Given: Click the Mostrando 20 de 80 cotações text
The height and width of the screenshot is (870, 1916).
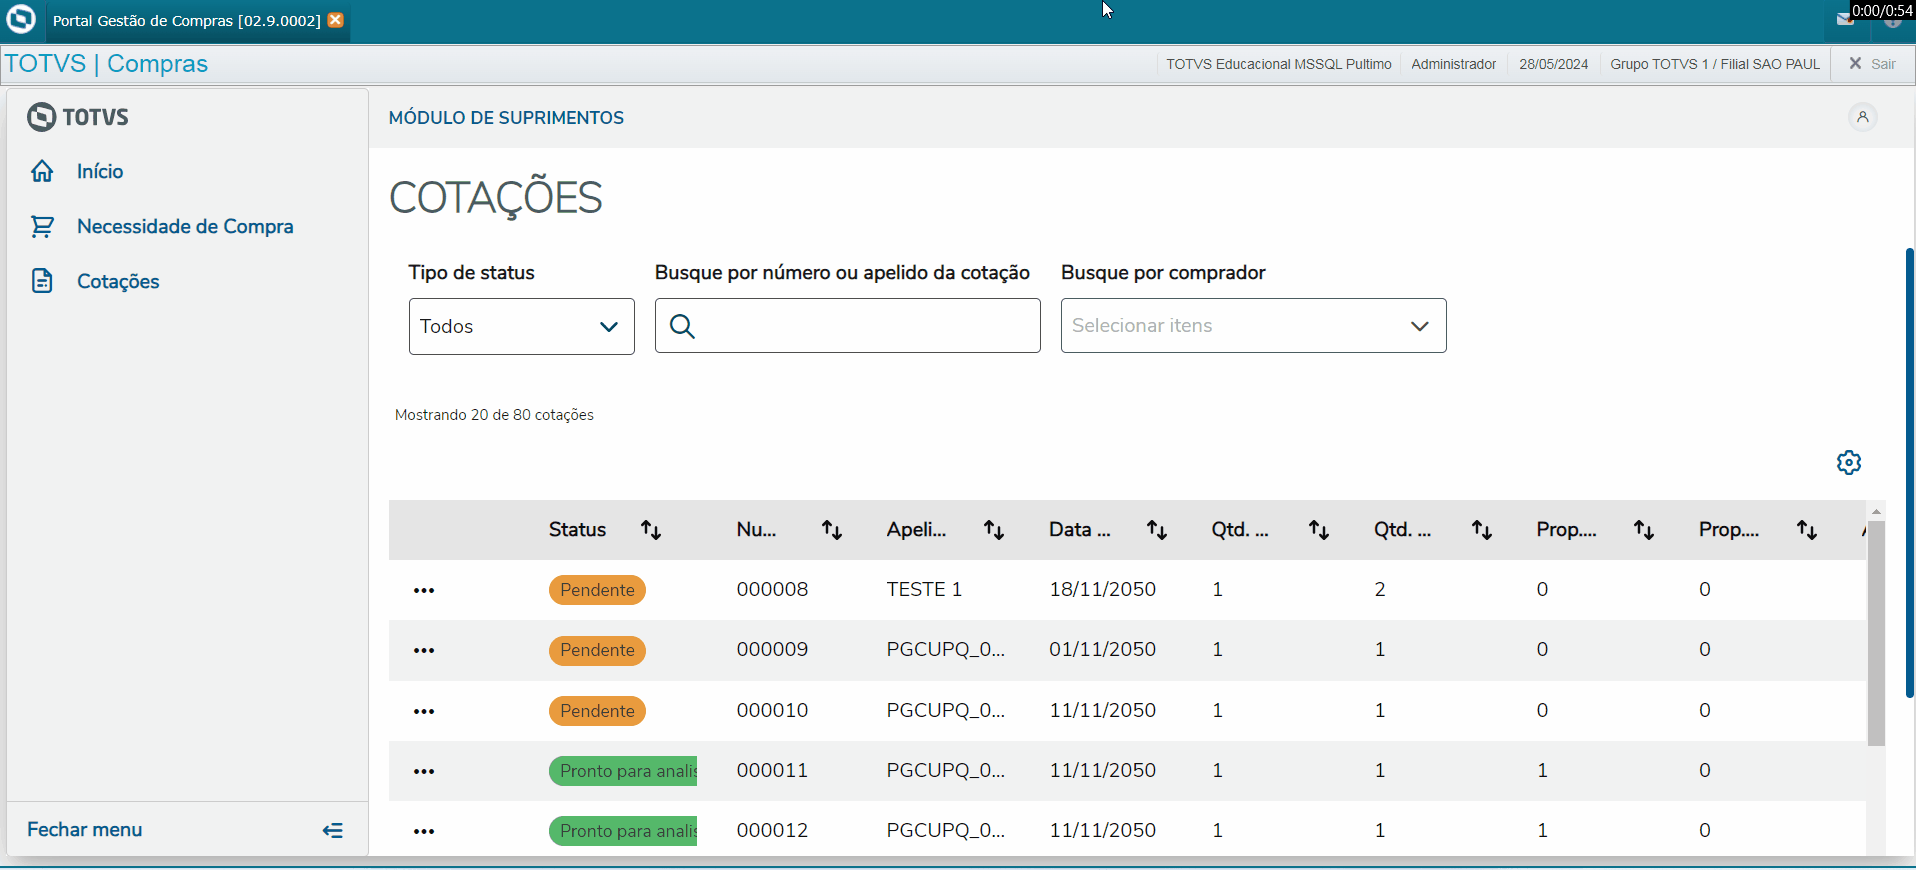Looking at the screenshot, I should (494, 415).
